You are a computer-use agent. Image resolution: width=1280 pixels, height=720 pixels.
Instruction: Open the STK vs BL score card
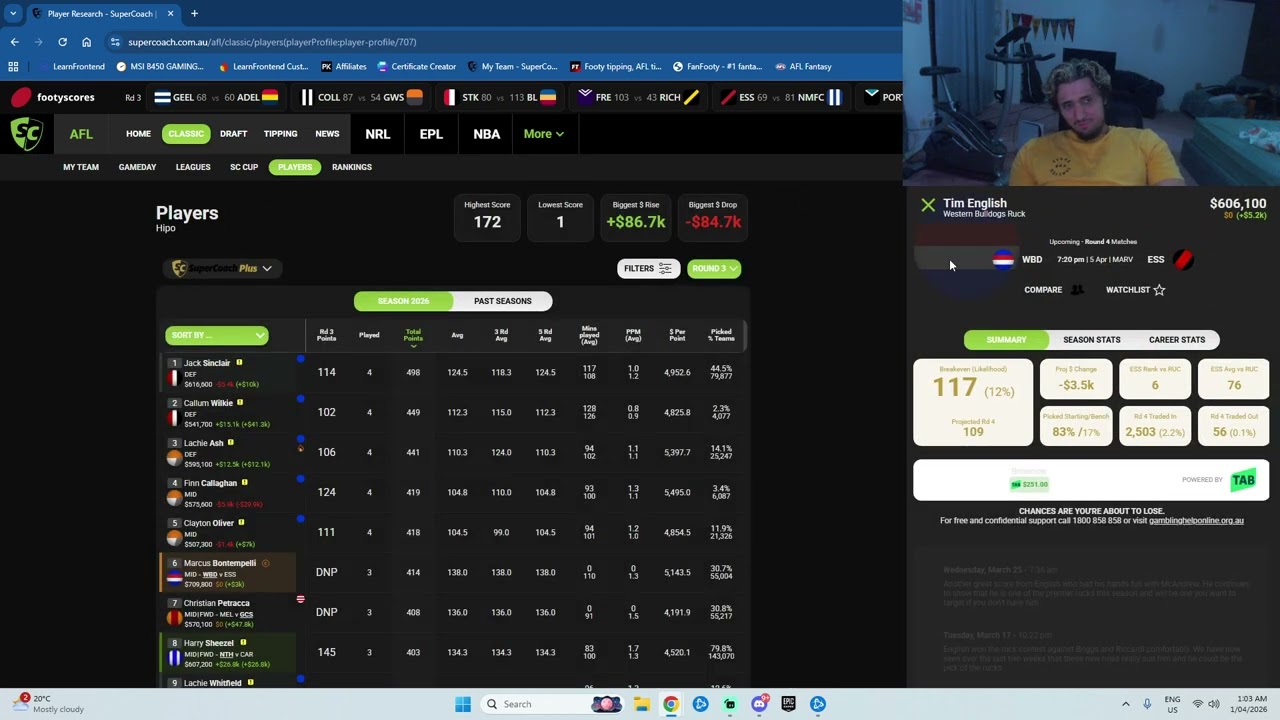499,97
